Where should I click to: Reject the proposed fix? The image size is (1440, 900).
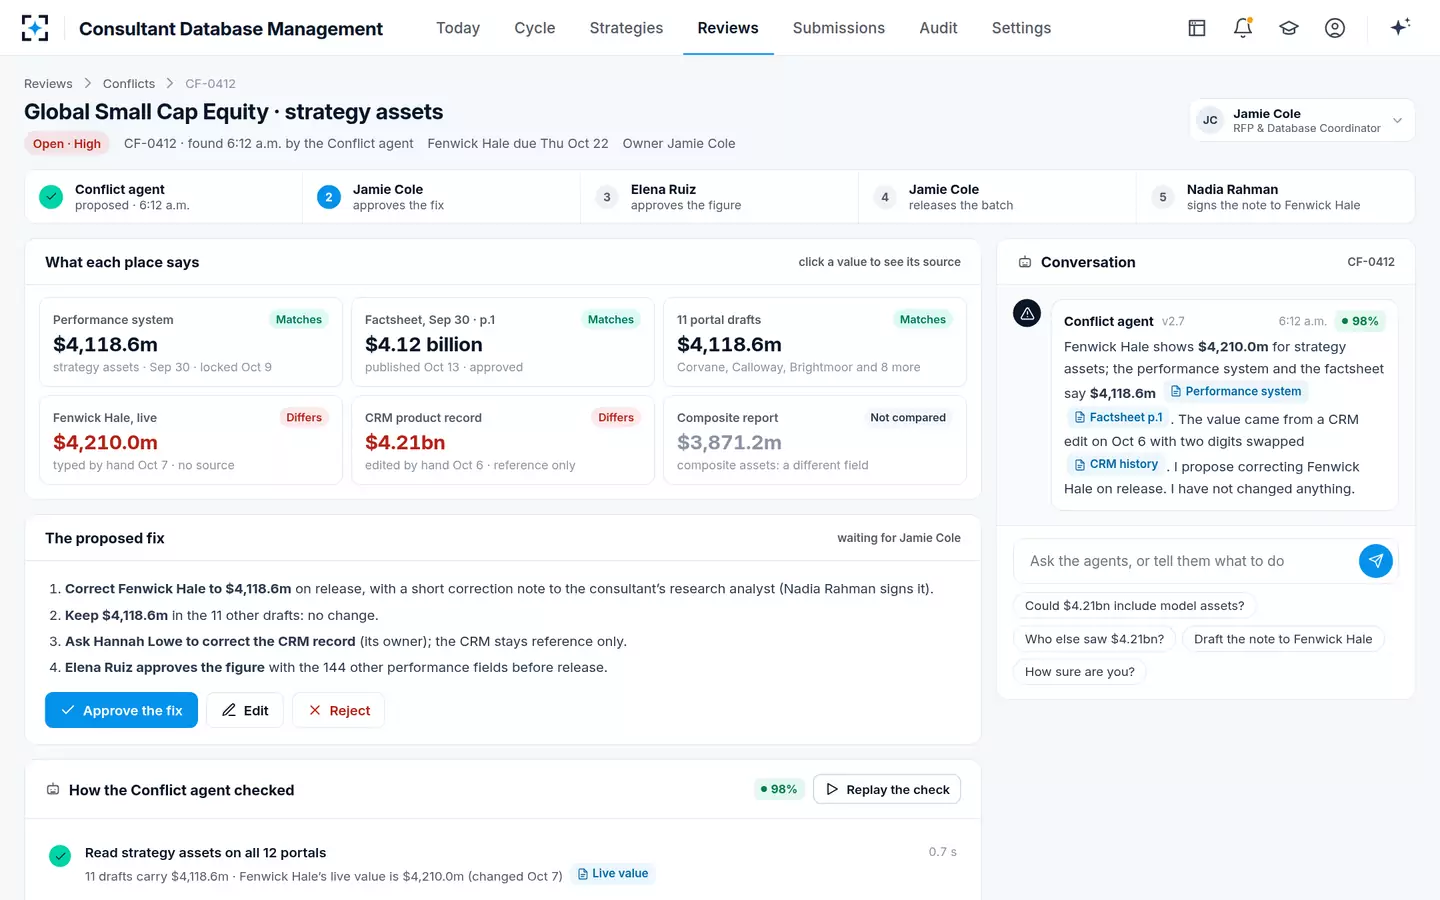(x=339, y=710)
